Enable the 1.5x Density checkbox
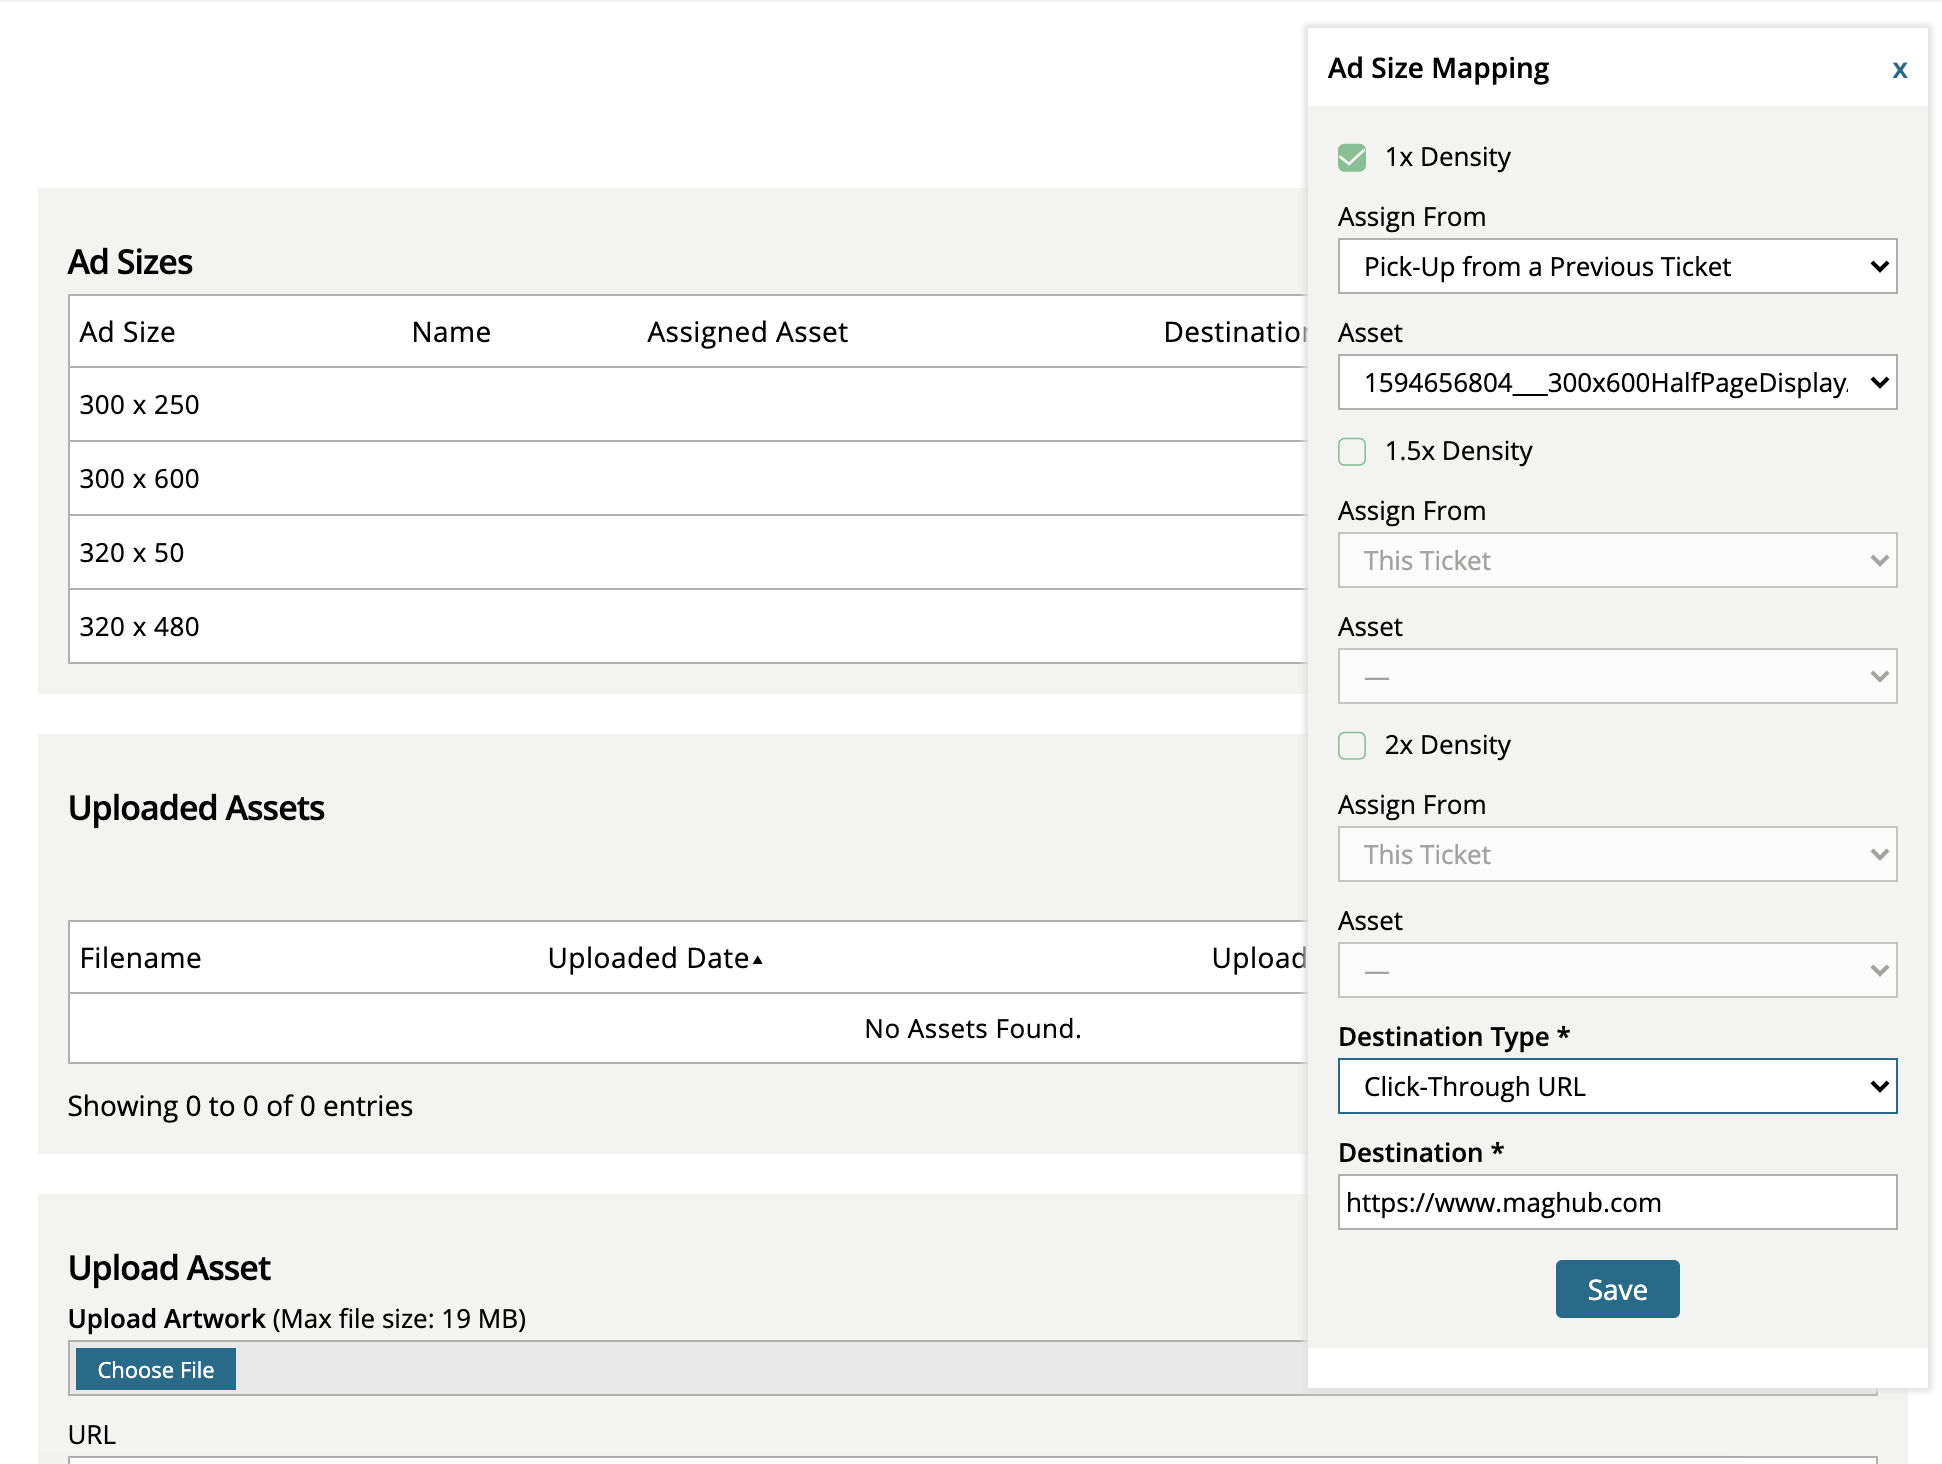Image resolution: width=1942 pixels, height=1464 pixels. [1351, 452]
